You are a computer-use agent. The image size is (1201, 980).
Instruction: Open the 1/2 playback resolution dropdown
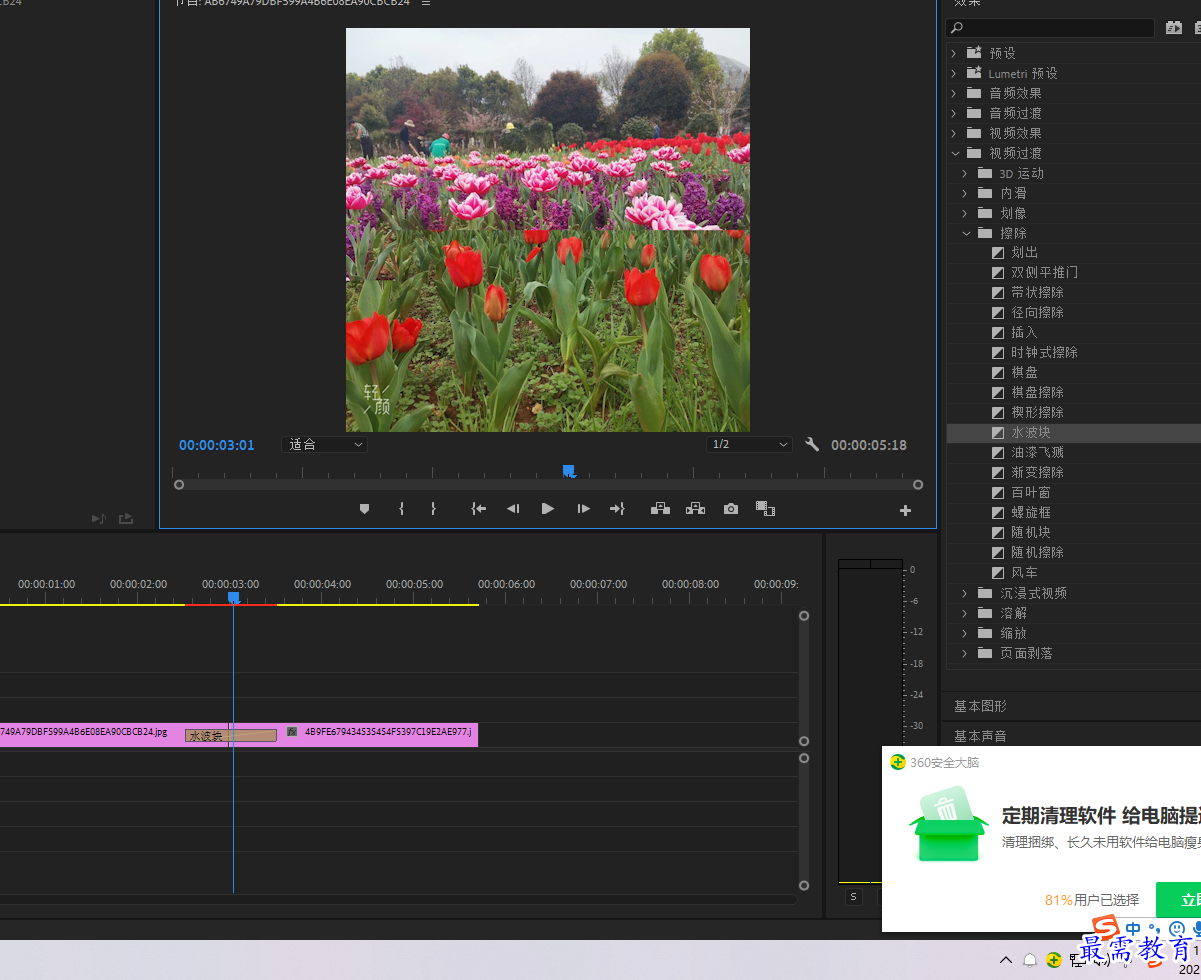click(749, 444)
